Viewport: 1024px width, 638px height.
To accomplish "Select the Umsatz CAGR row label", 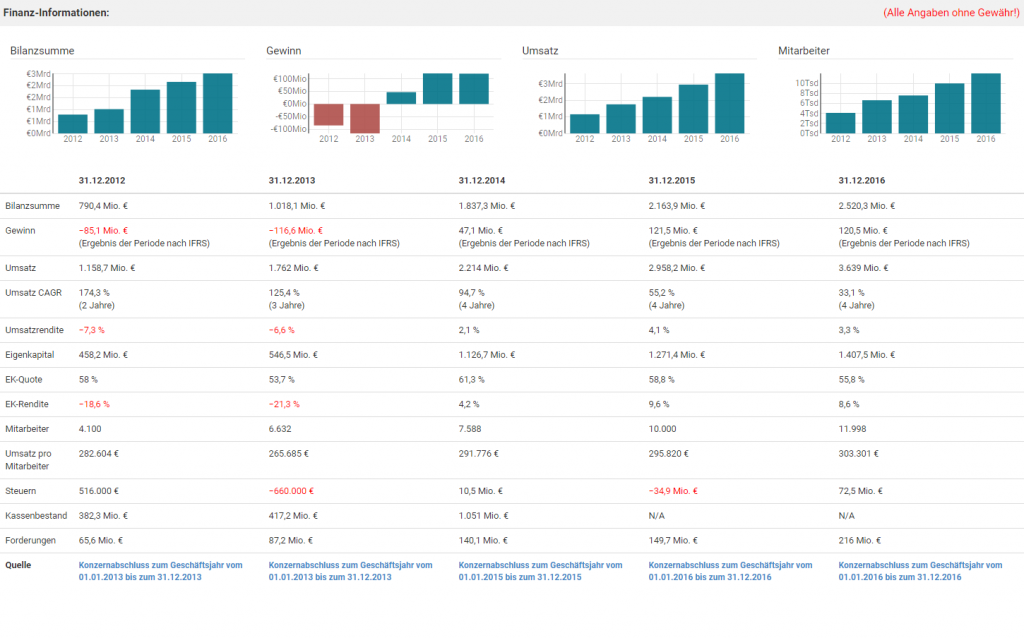I will pyautogui.click(x=35, y=291).
